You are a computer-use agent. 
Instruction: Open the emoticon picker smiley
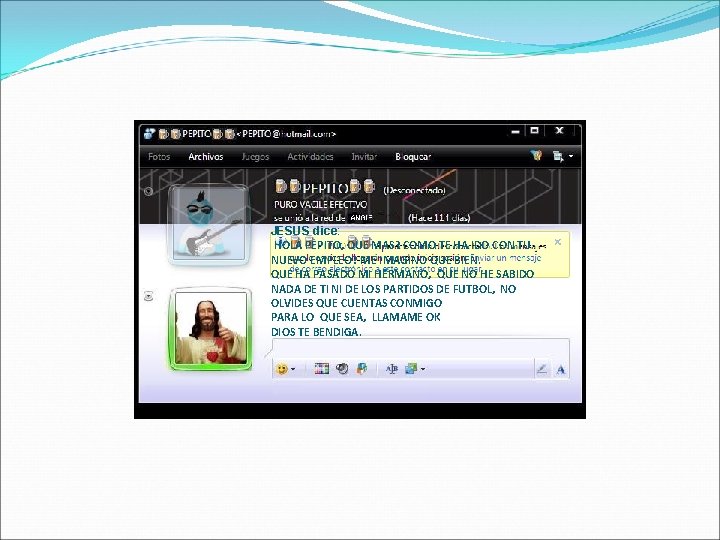(281, 369)
